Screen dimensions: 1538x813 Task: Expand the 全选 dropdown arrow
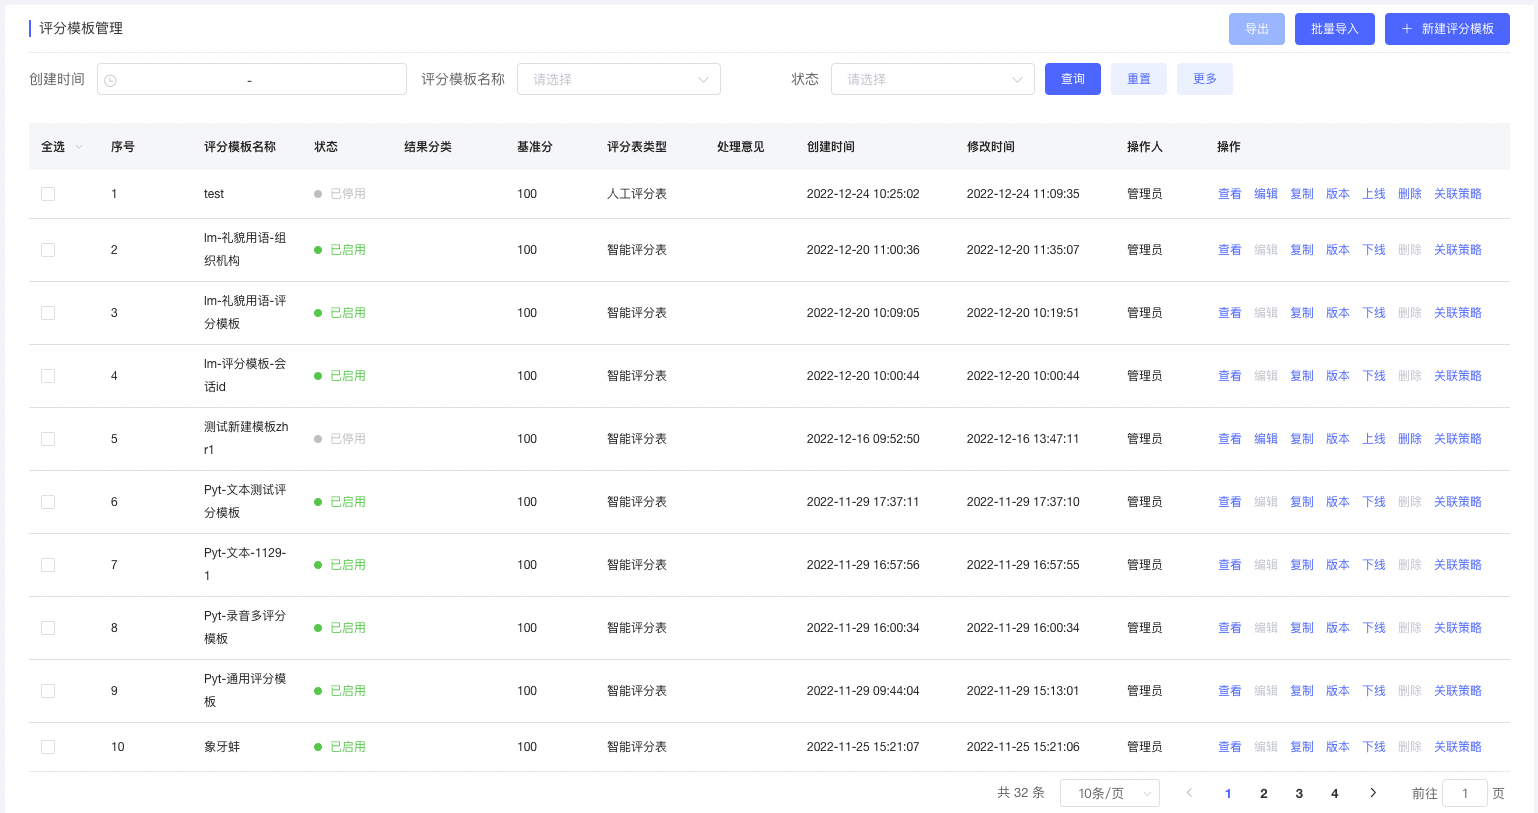tap(79, 147)
